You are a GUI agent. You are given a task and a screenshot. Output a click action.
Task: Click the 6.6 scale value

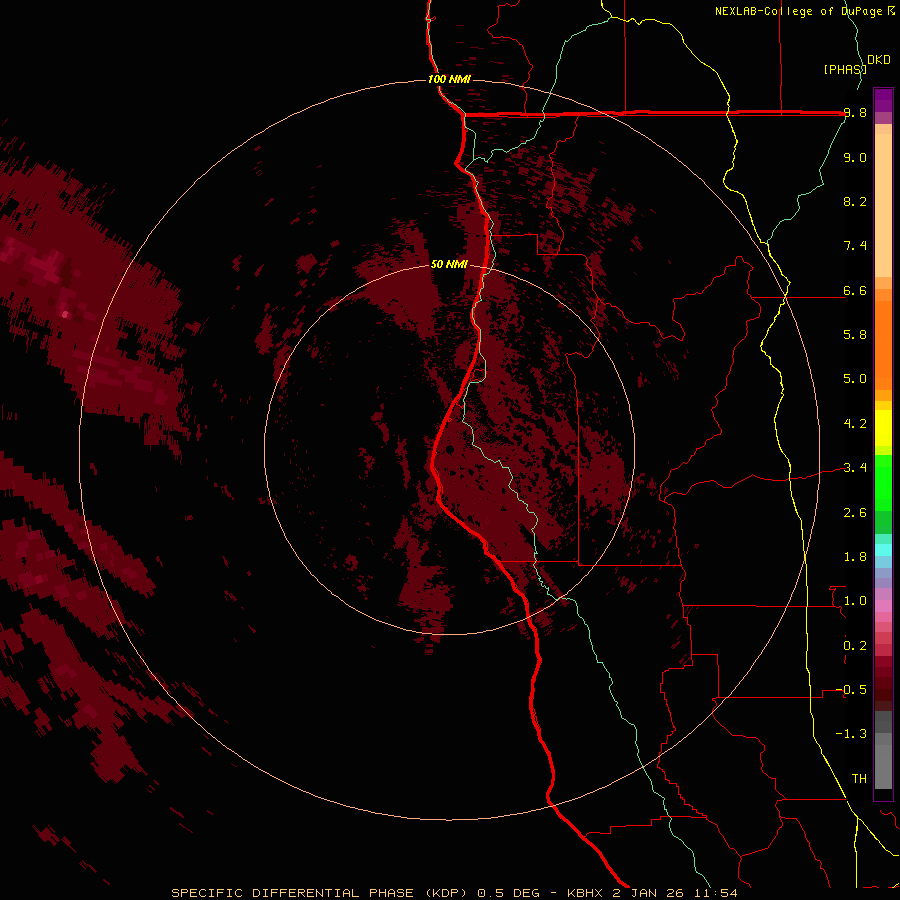coord(855,291)
